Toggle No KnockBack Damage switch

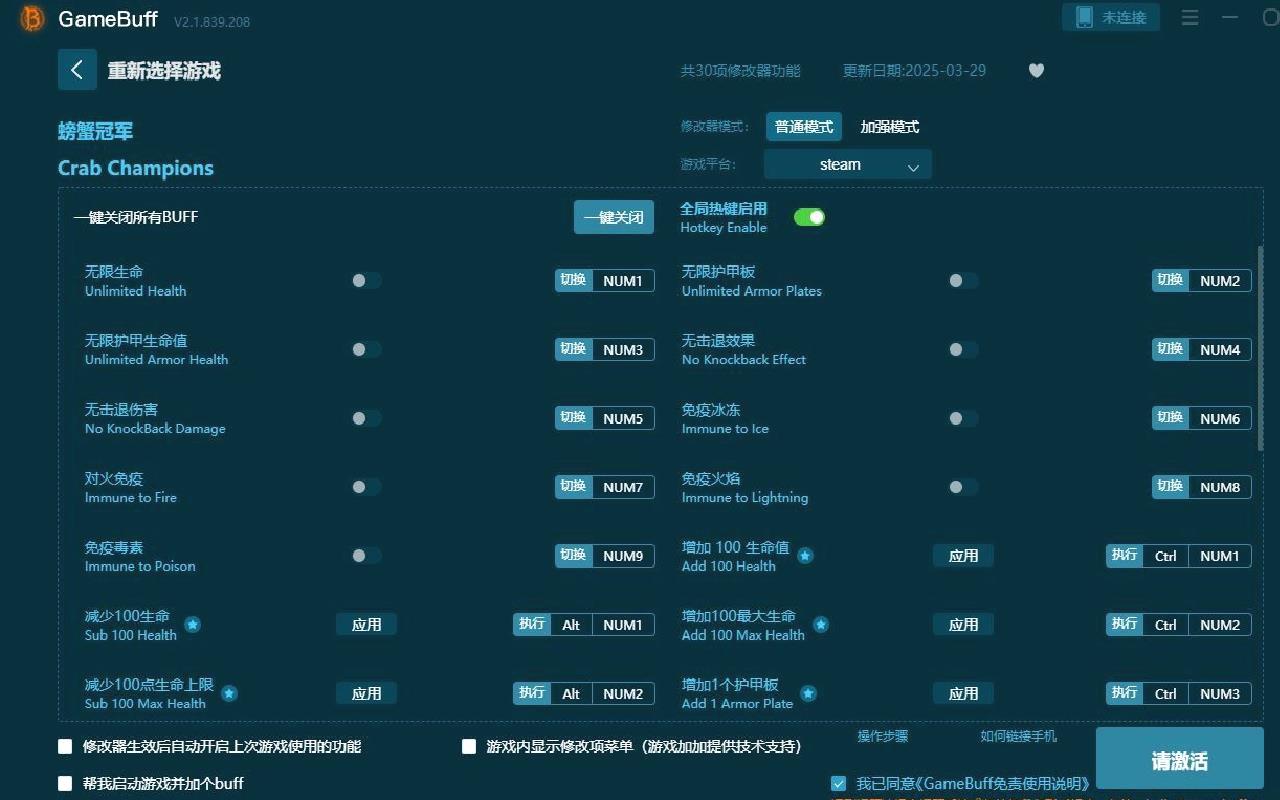tap(366, 418)
